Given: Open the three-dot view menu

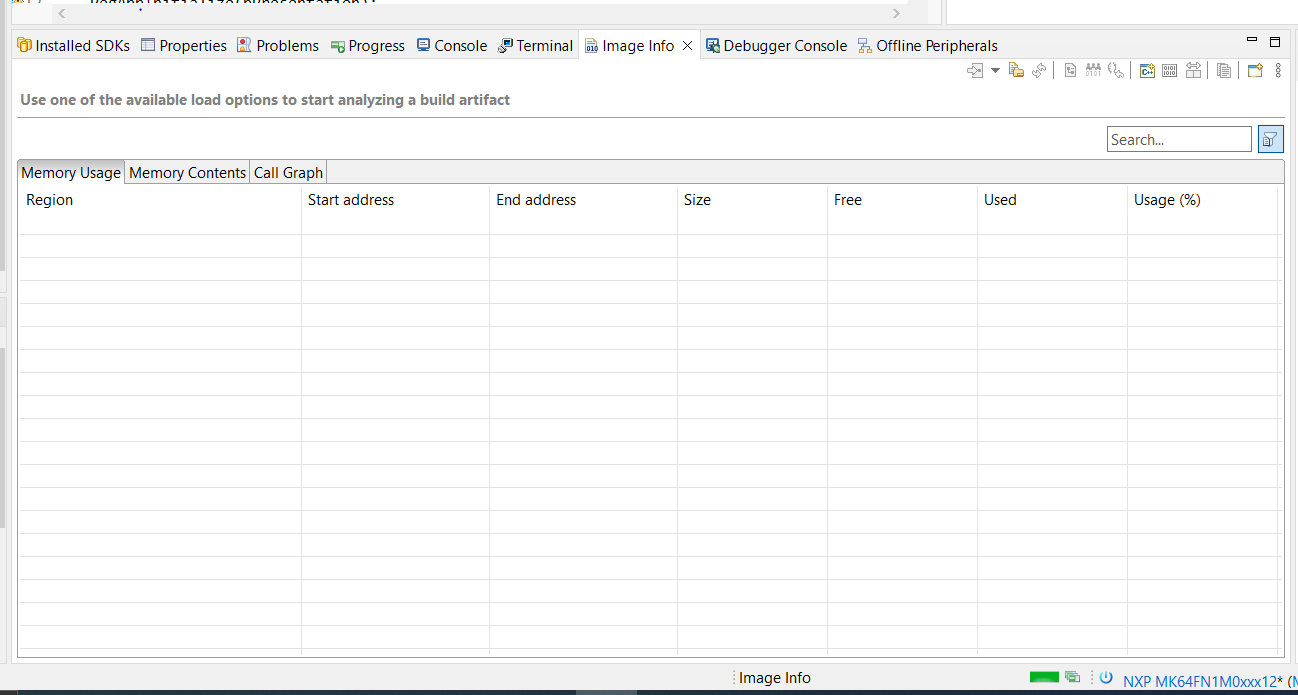Looking at the screenshot, I should point(1278,71).
